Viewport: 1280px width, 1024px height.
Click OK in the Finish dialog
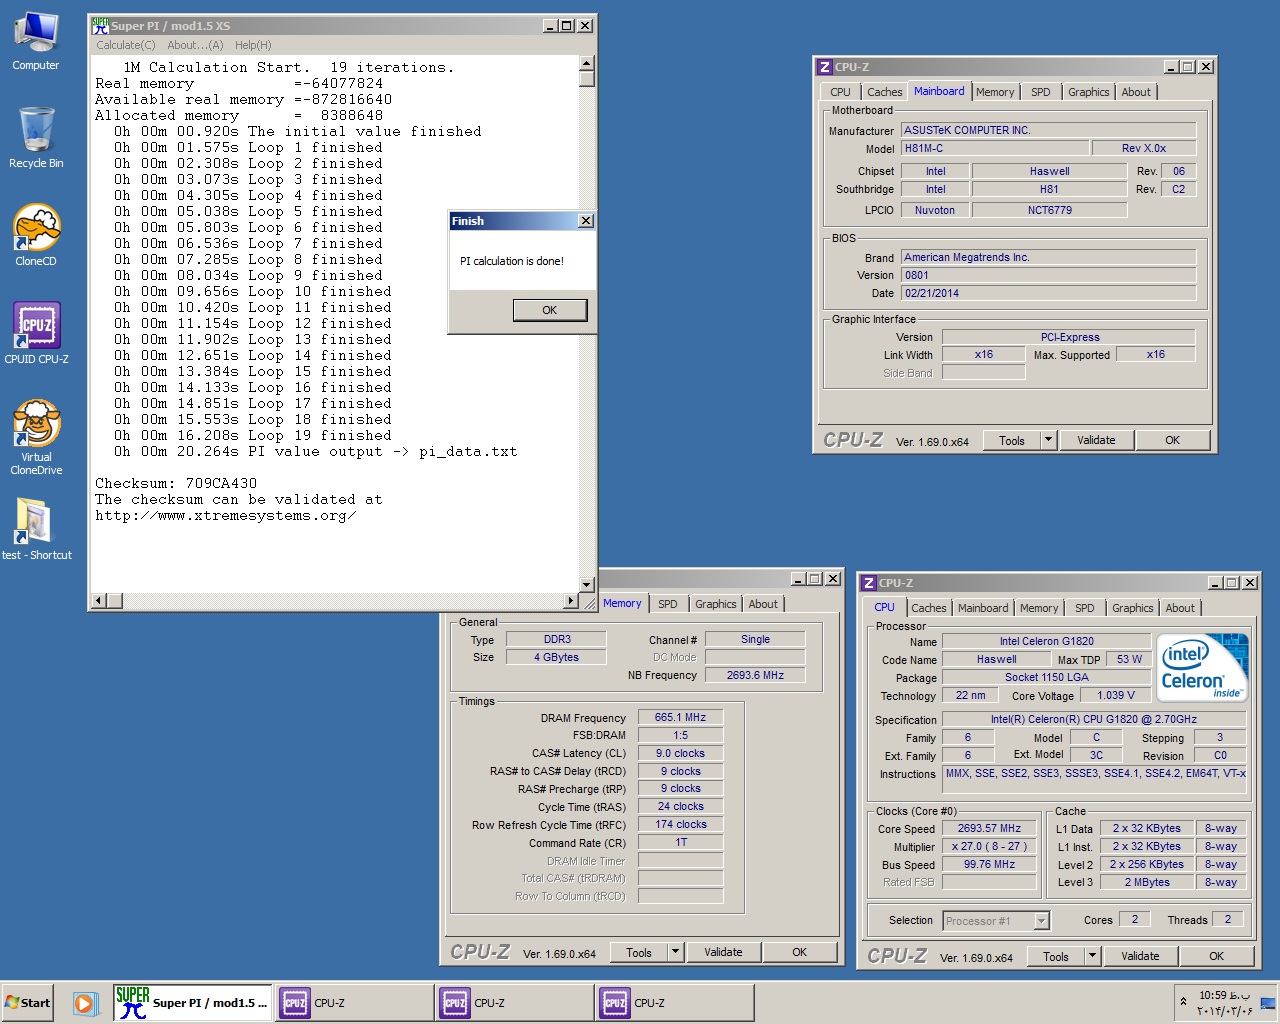(549, 310)
